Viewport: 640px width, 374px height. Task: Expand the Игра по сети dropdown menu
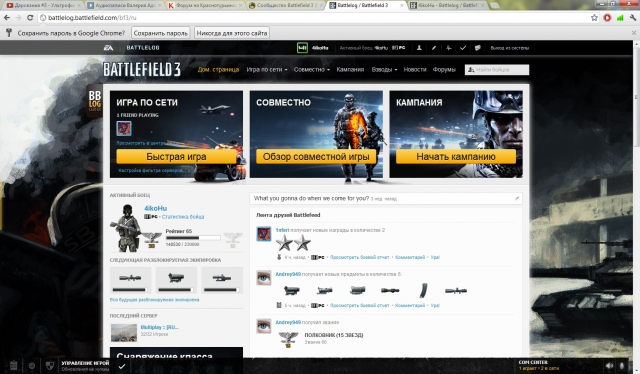tap(267, 69)
